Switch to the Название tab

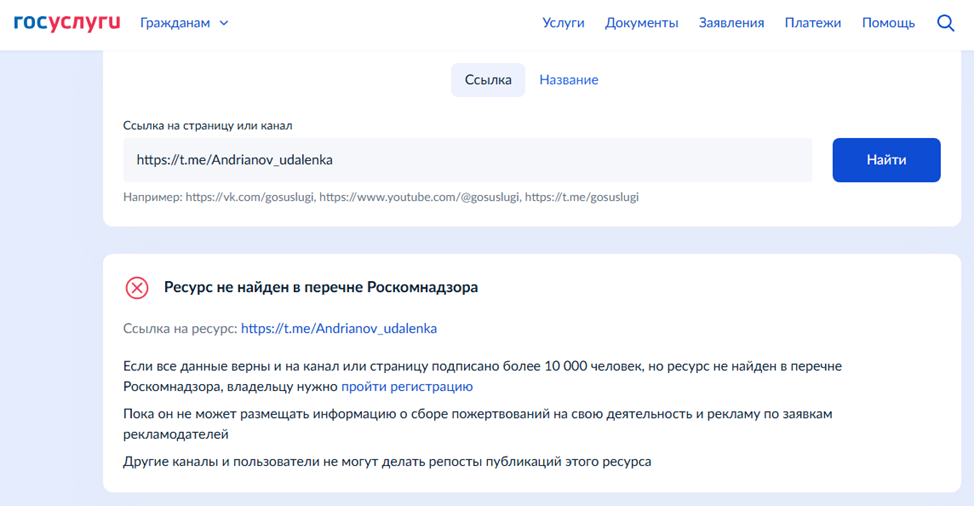pos(568,80)
